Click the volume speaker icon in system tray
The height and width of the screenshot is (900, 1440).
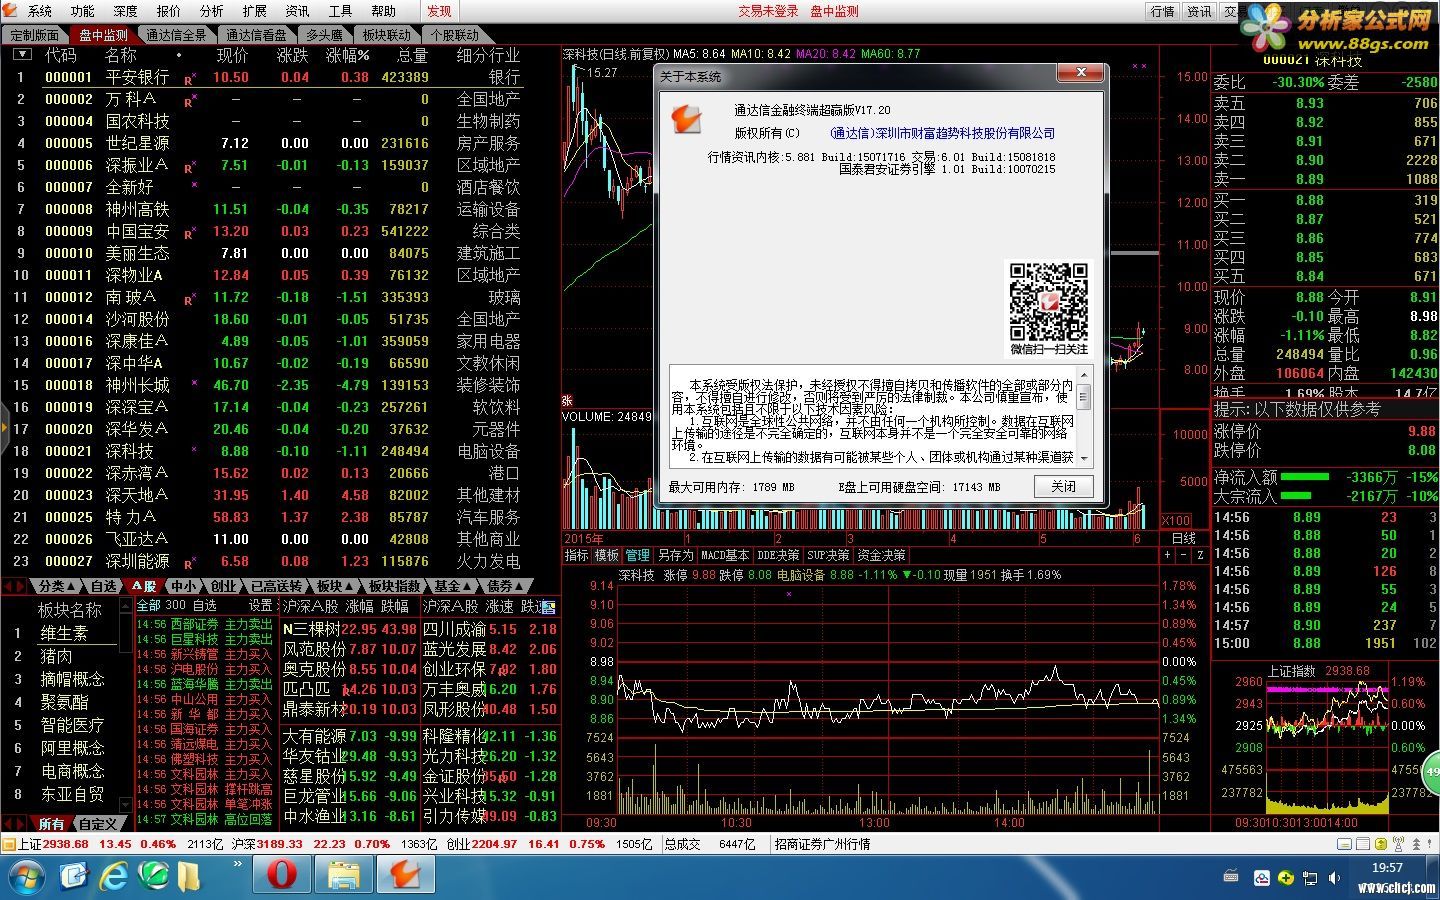1335,878
